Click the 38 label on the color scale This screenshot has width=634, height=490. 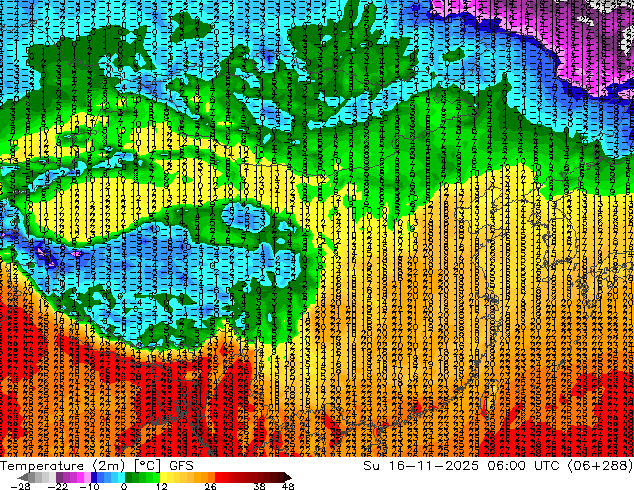pyautogui.click(x=260, y=486)
